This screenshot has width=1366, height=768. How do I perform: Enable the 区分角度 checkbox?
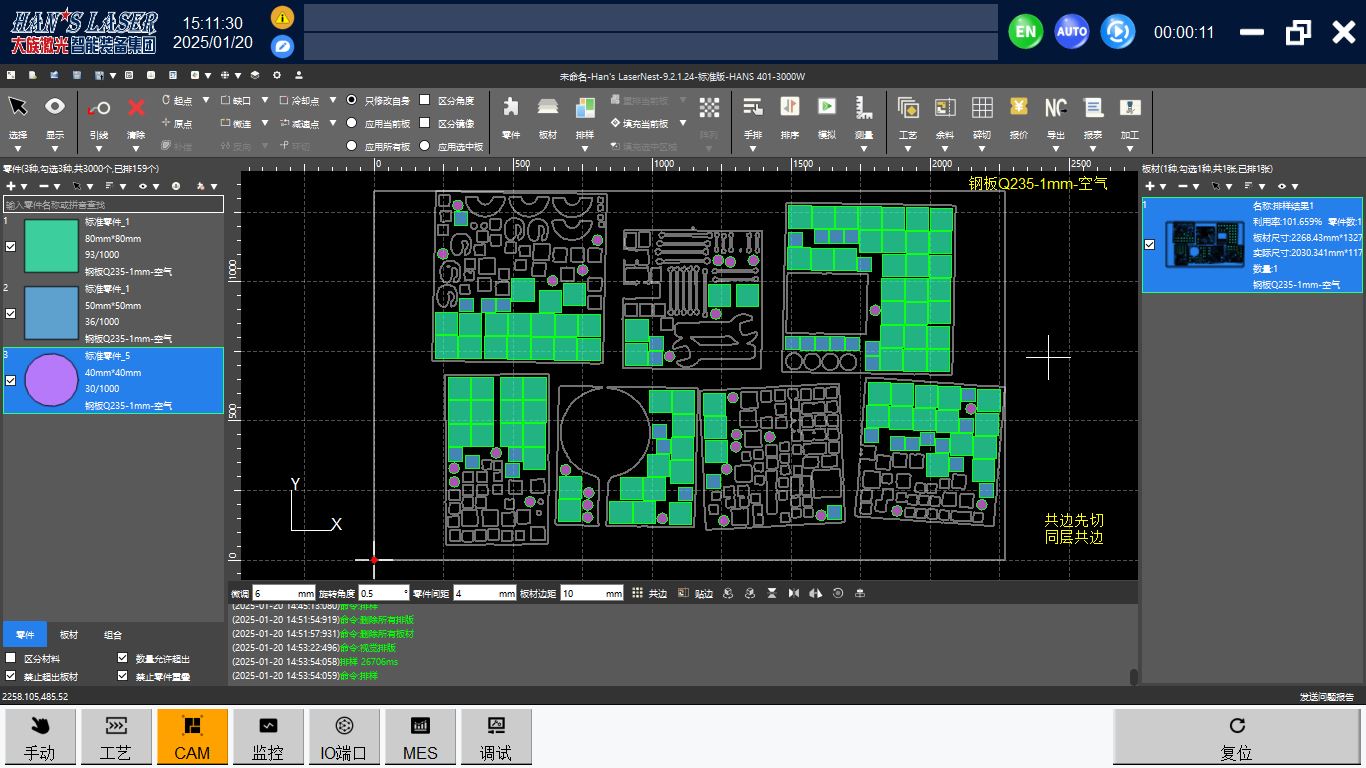click(x=425, y=100)
